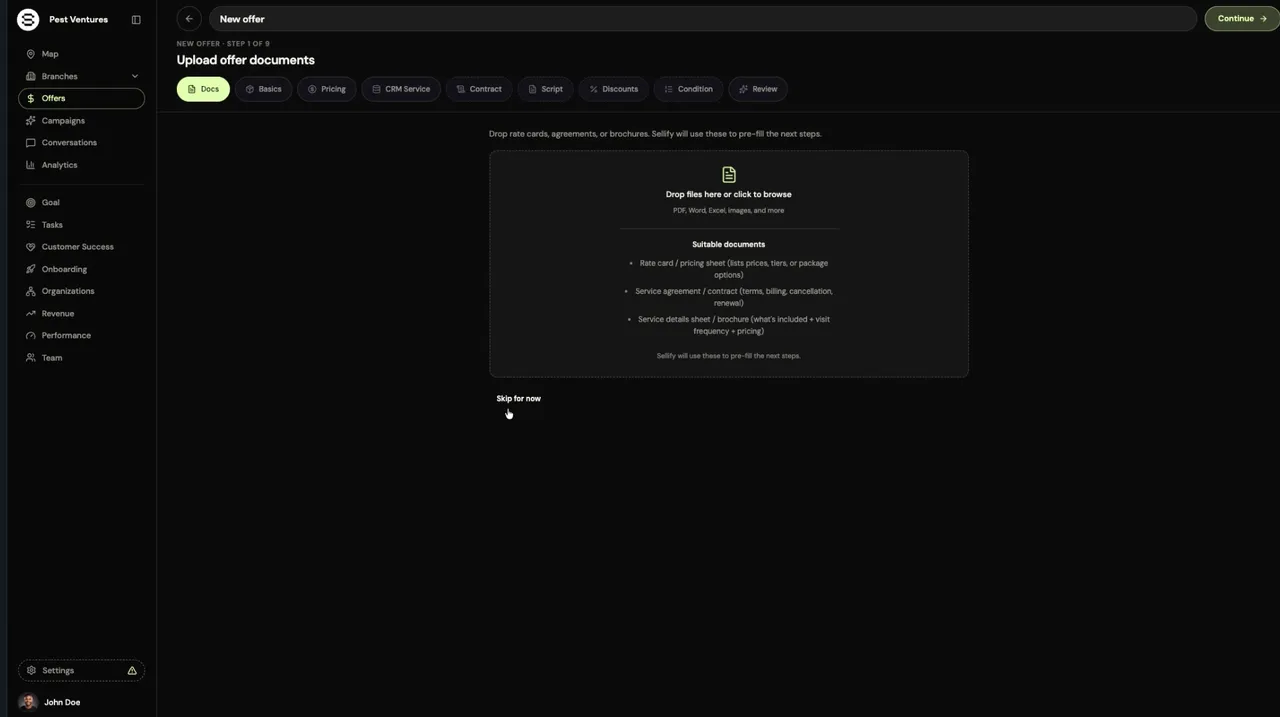
Task: Click the warning triangle beside Settings
Action: tap(132, 671)
